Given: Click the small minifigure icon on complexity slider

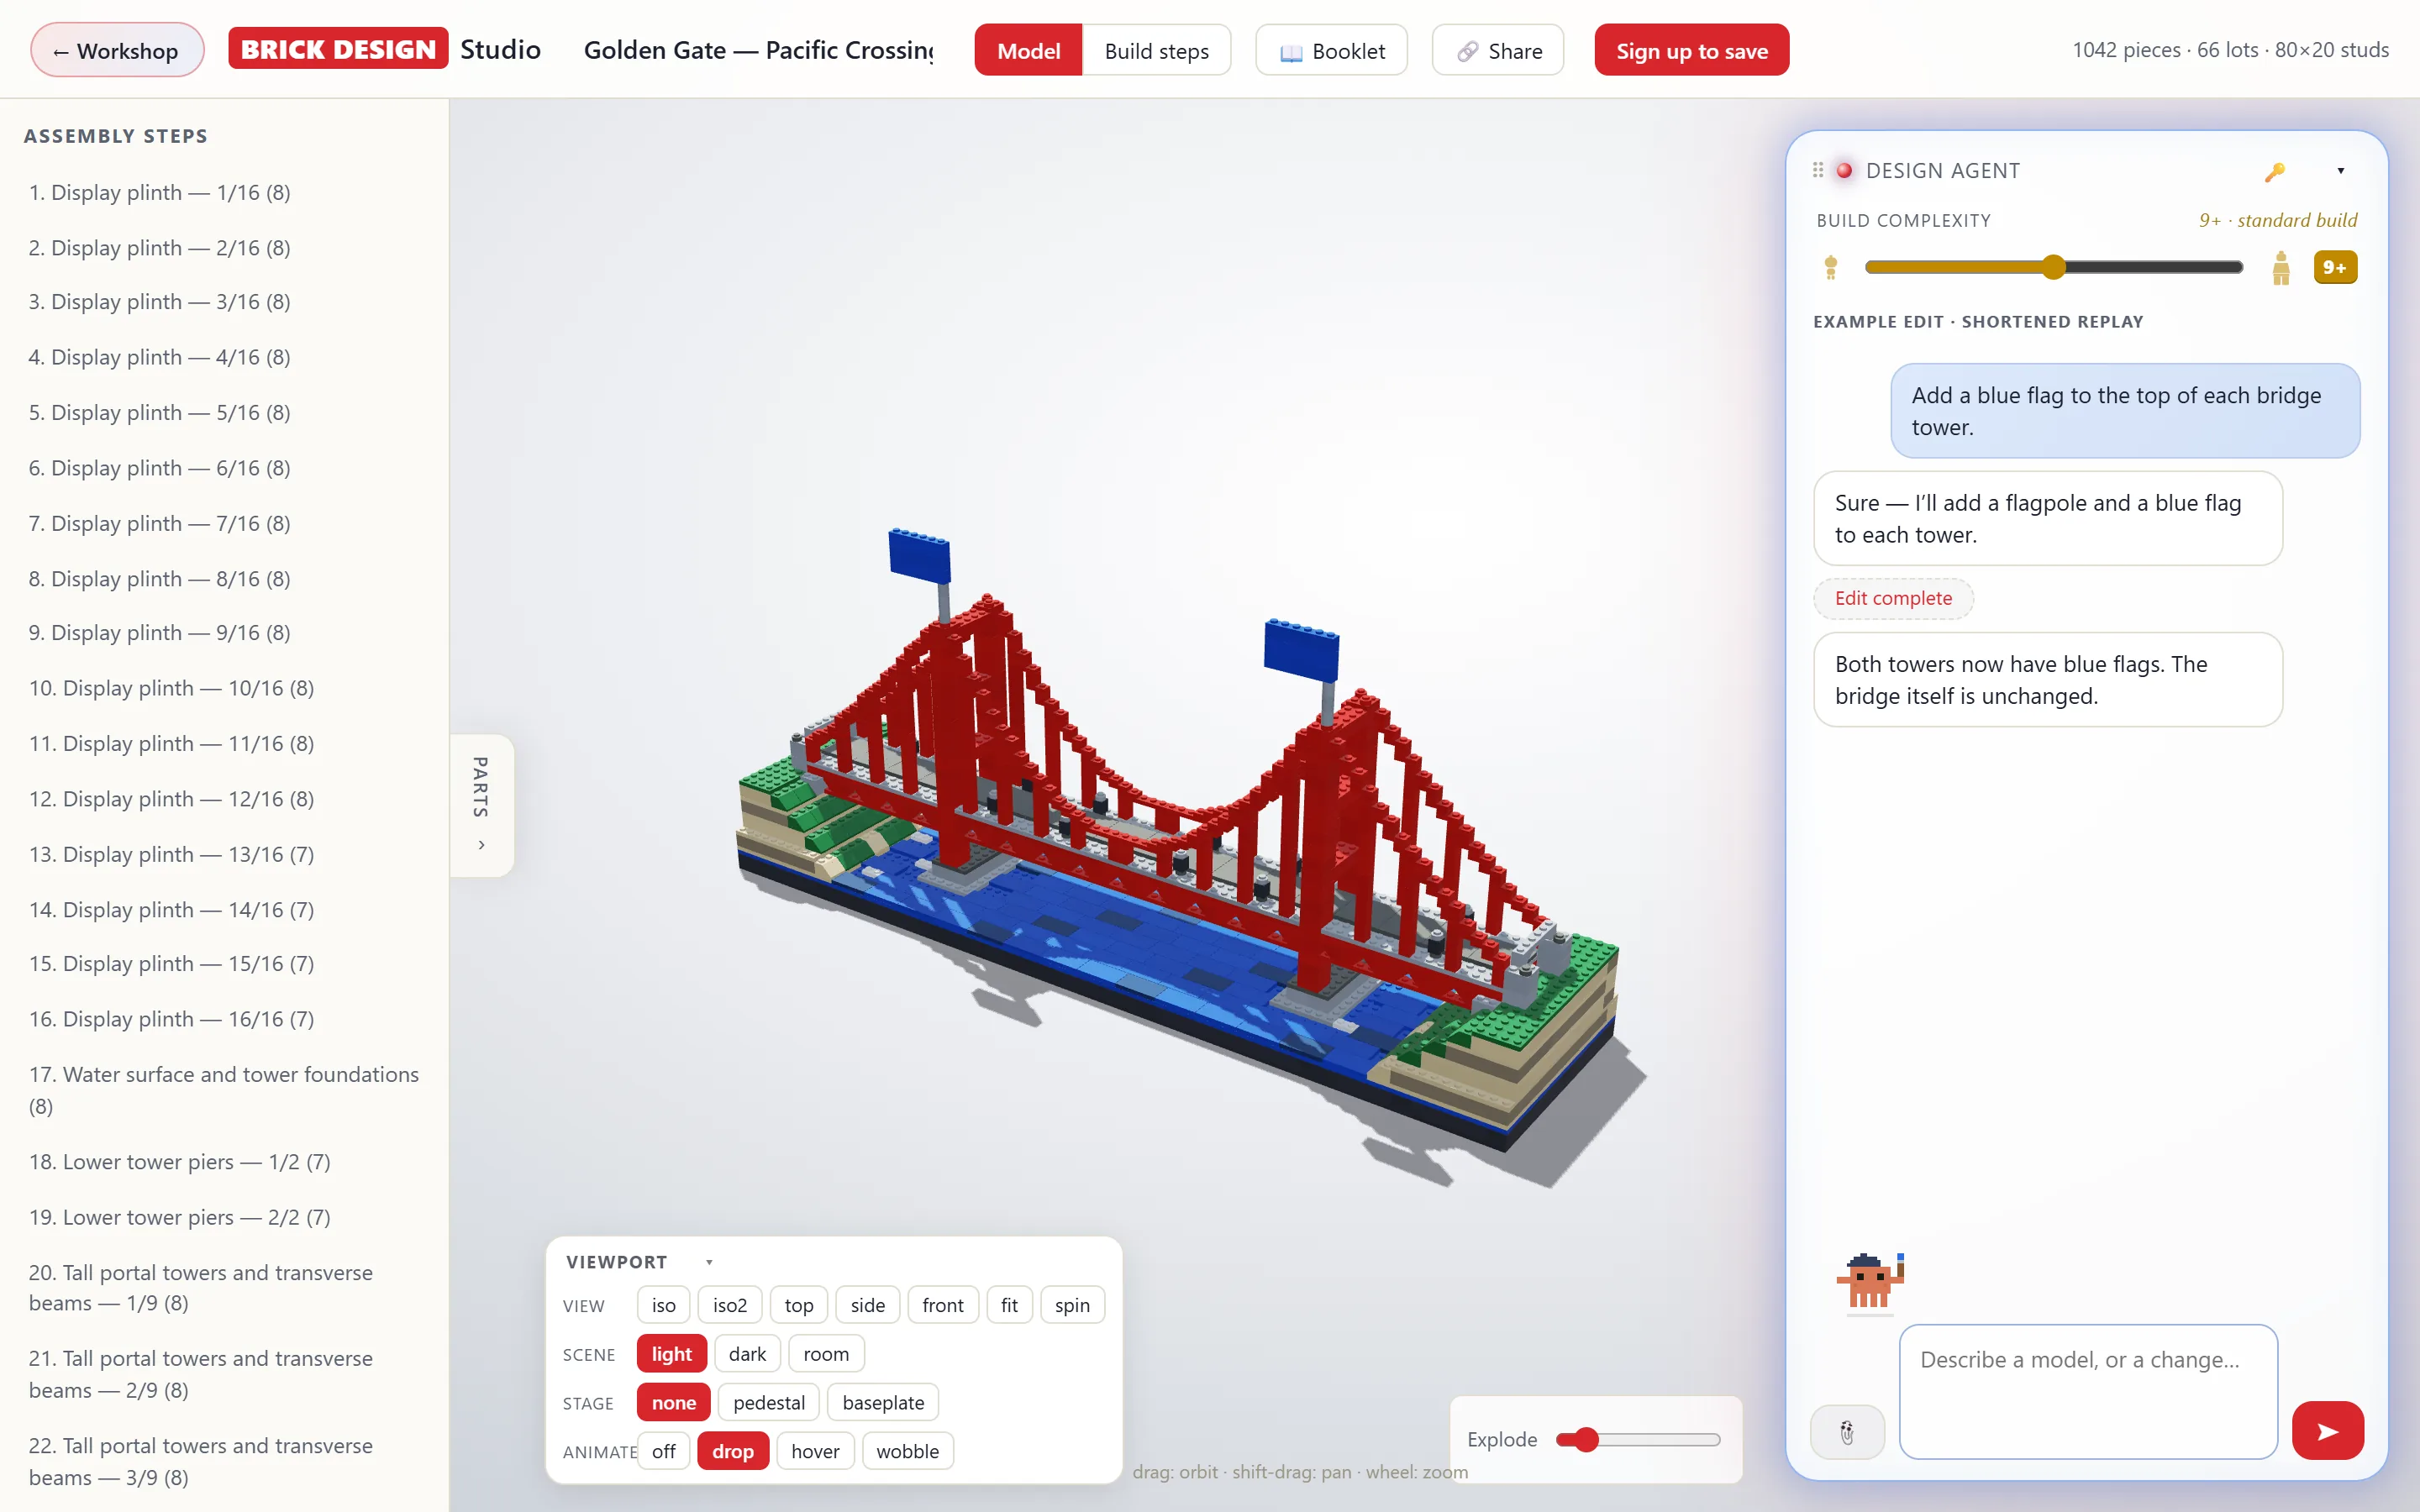Looking at the screenshot, I should (1831, 267).
